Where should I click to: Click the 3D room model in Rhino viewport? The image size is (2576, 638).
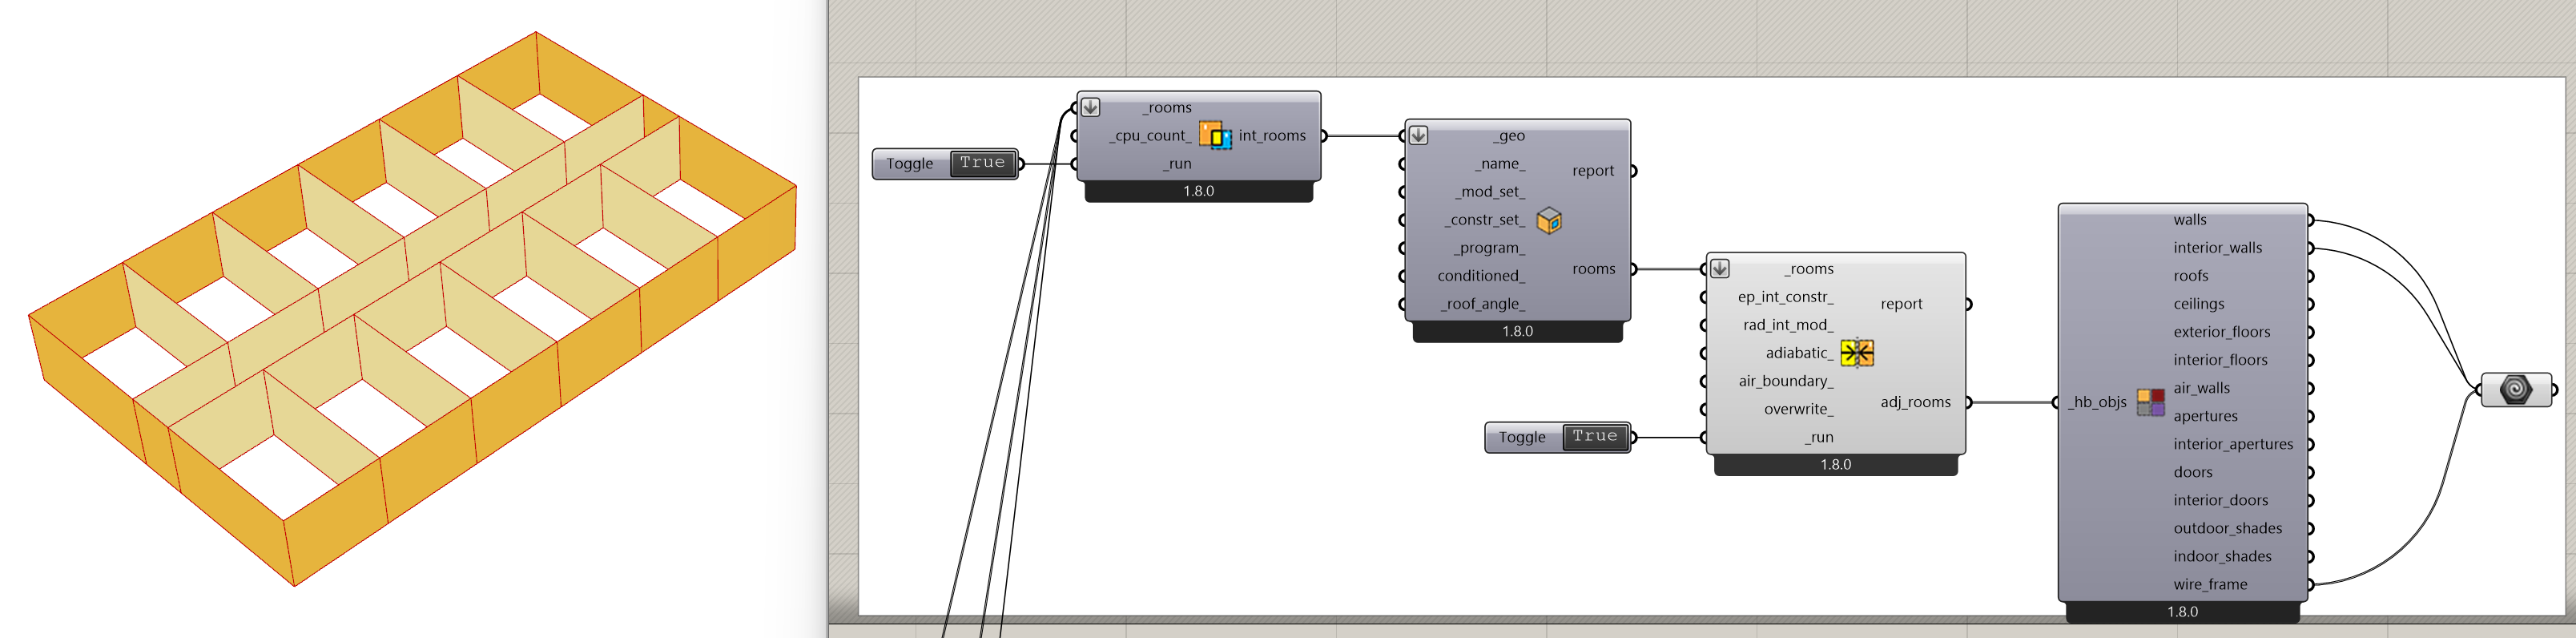tap(412, 308)
